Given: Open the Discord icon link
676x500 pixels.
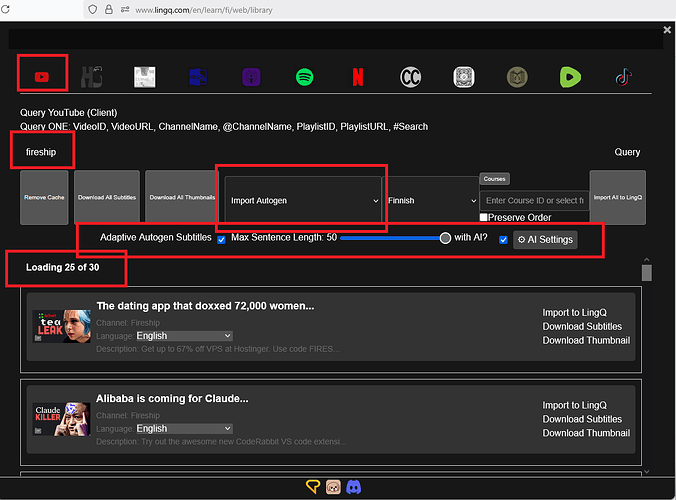Looking at the screenshot, I should (354, 487).
